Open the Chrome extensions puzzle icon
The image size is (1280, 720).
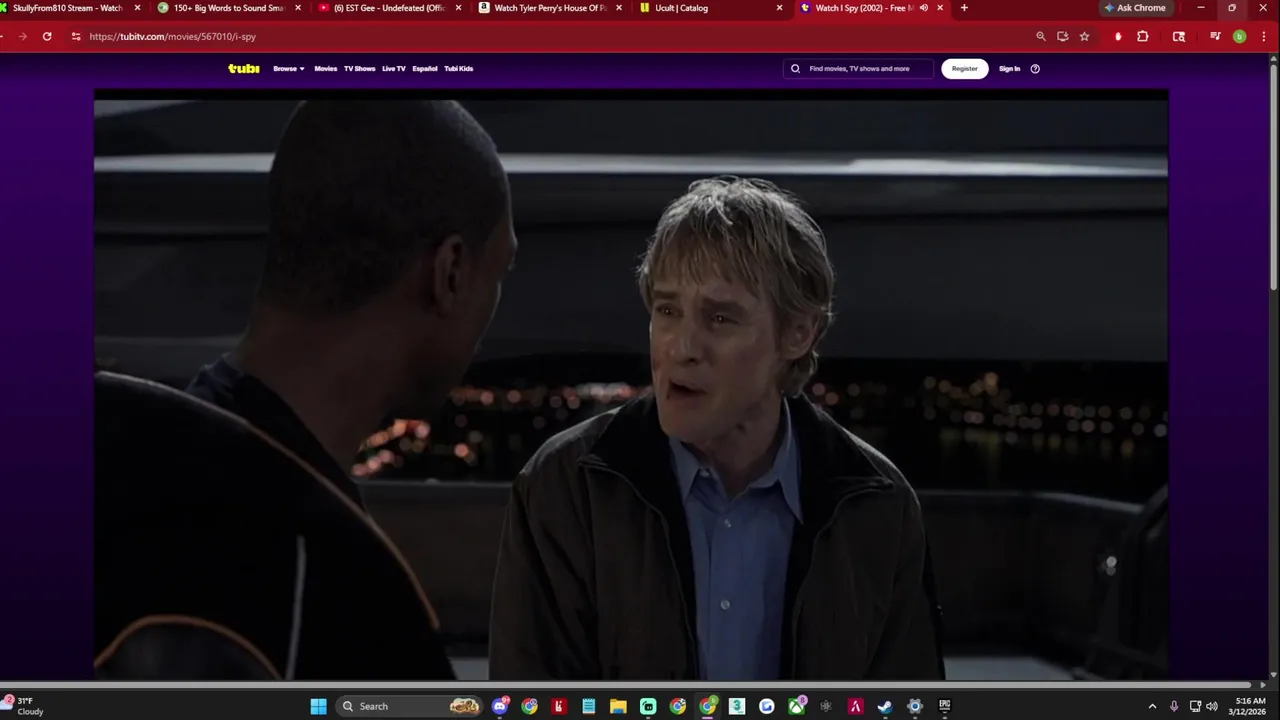point(1143,36)
